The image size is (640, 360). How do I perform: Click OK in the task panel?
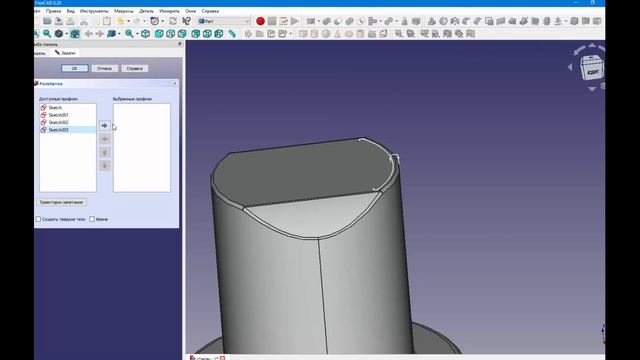(75, 68)
